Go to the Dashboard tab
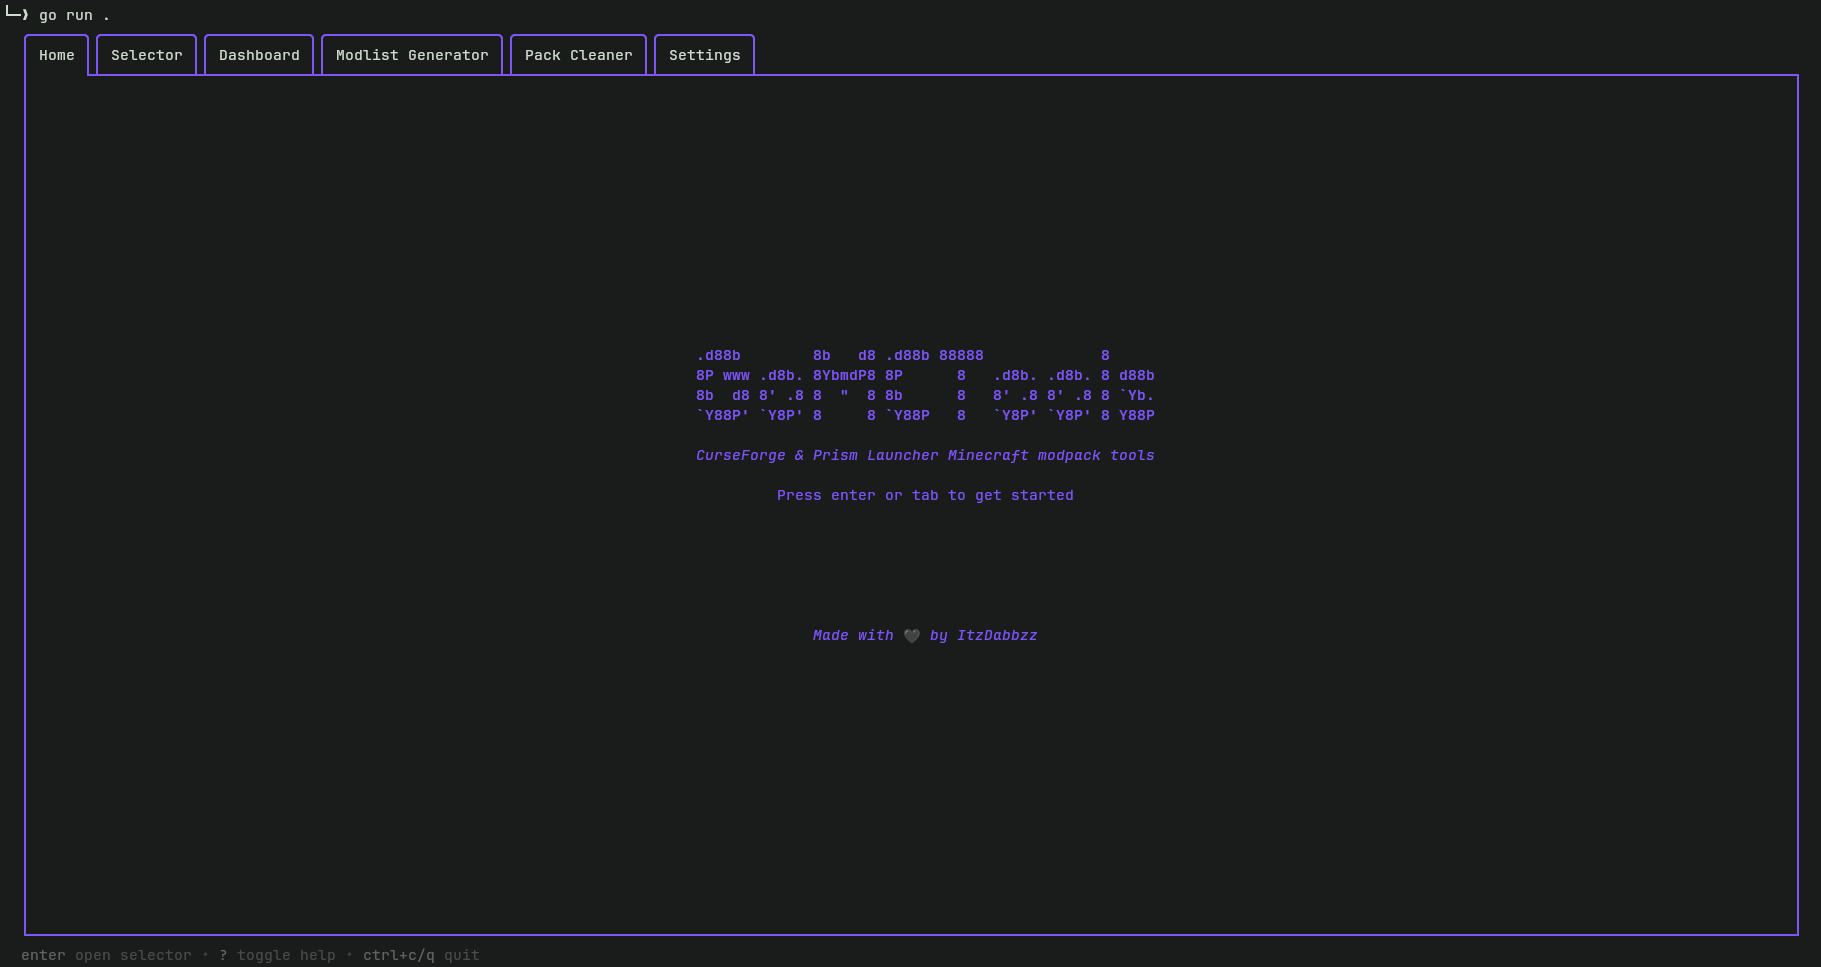Screen dimensions: 1821x967 [259, 55]
